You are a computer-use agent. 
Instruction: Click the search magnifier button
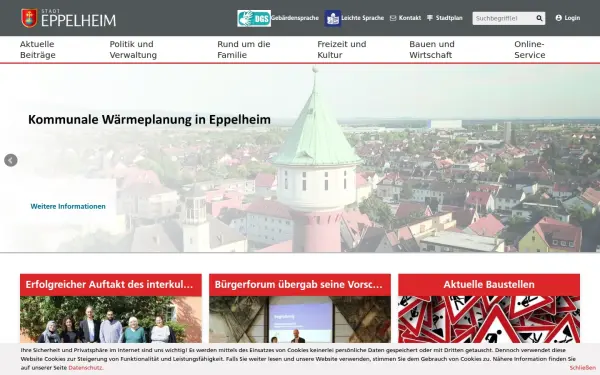539,18
